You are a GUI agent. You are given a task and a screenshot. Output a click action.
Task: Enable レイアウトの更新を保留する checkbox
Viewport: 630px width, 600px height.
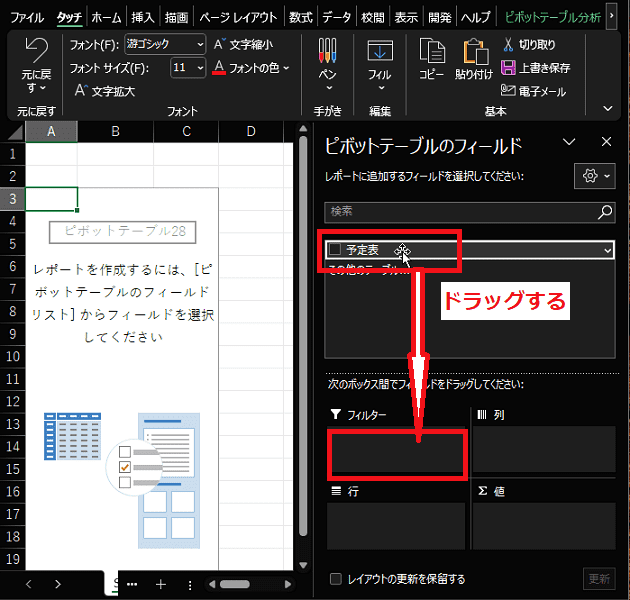click(336, 579)
